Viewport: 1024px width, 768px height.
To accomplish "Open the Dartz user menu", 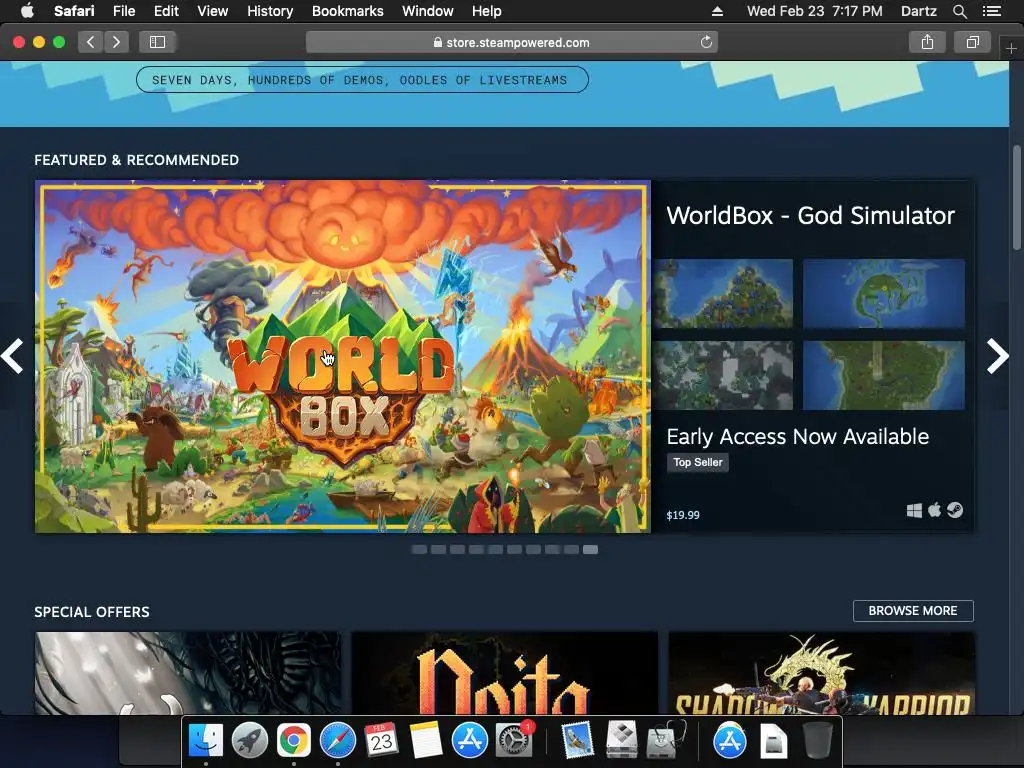I will coord(918,11).
